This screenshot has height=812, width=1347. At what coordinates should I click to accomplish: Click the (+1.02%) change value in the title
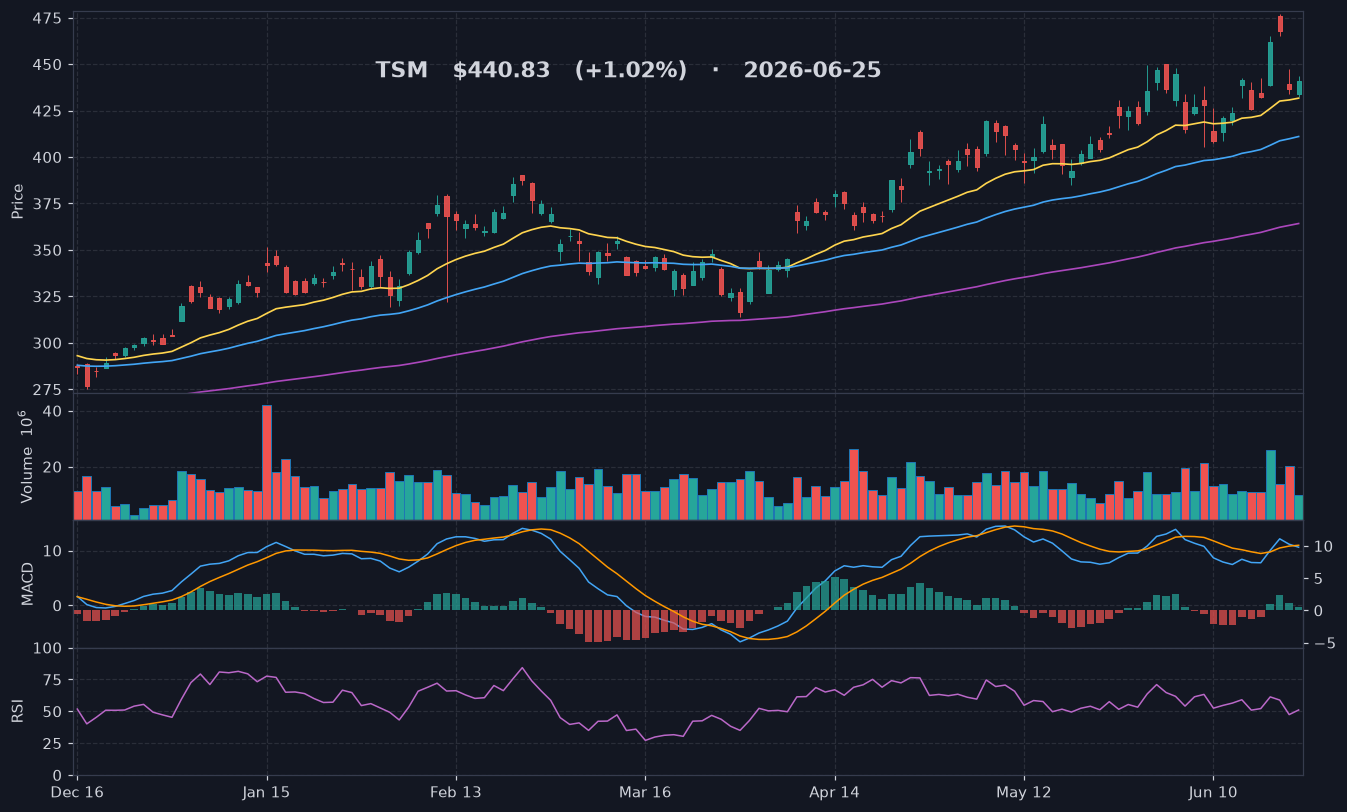click(631, 70)
